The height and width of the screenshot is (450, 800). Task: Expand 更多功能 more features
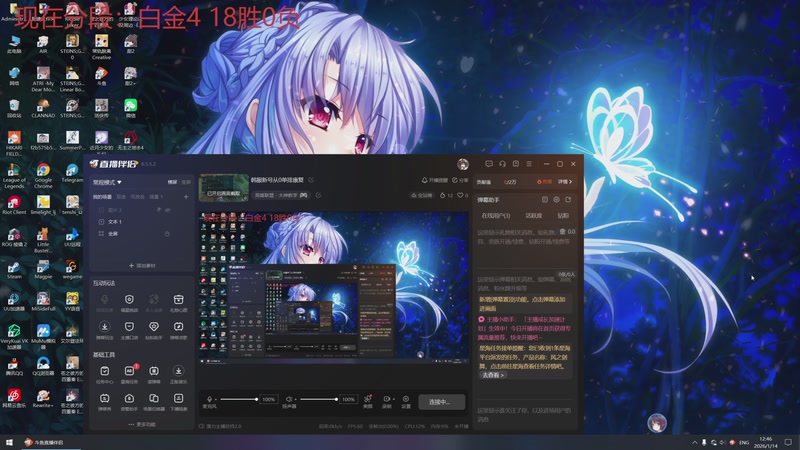pos(142,424)
